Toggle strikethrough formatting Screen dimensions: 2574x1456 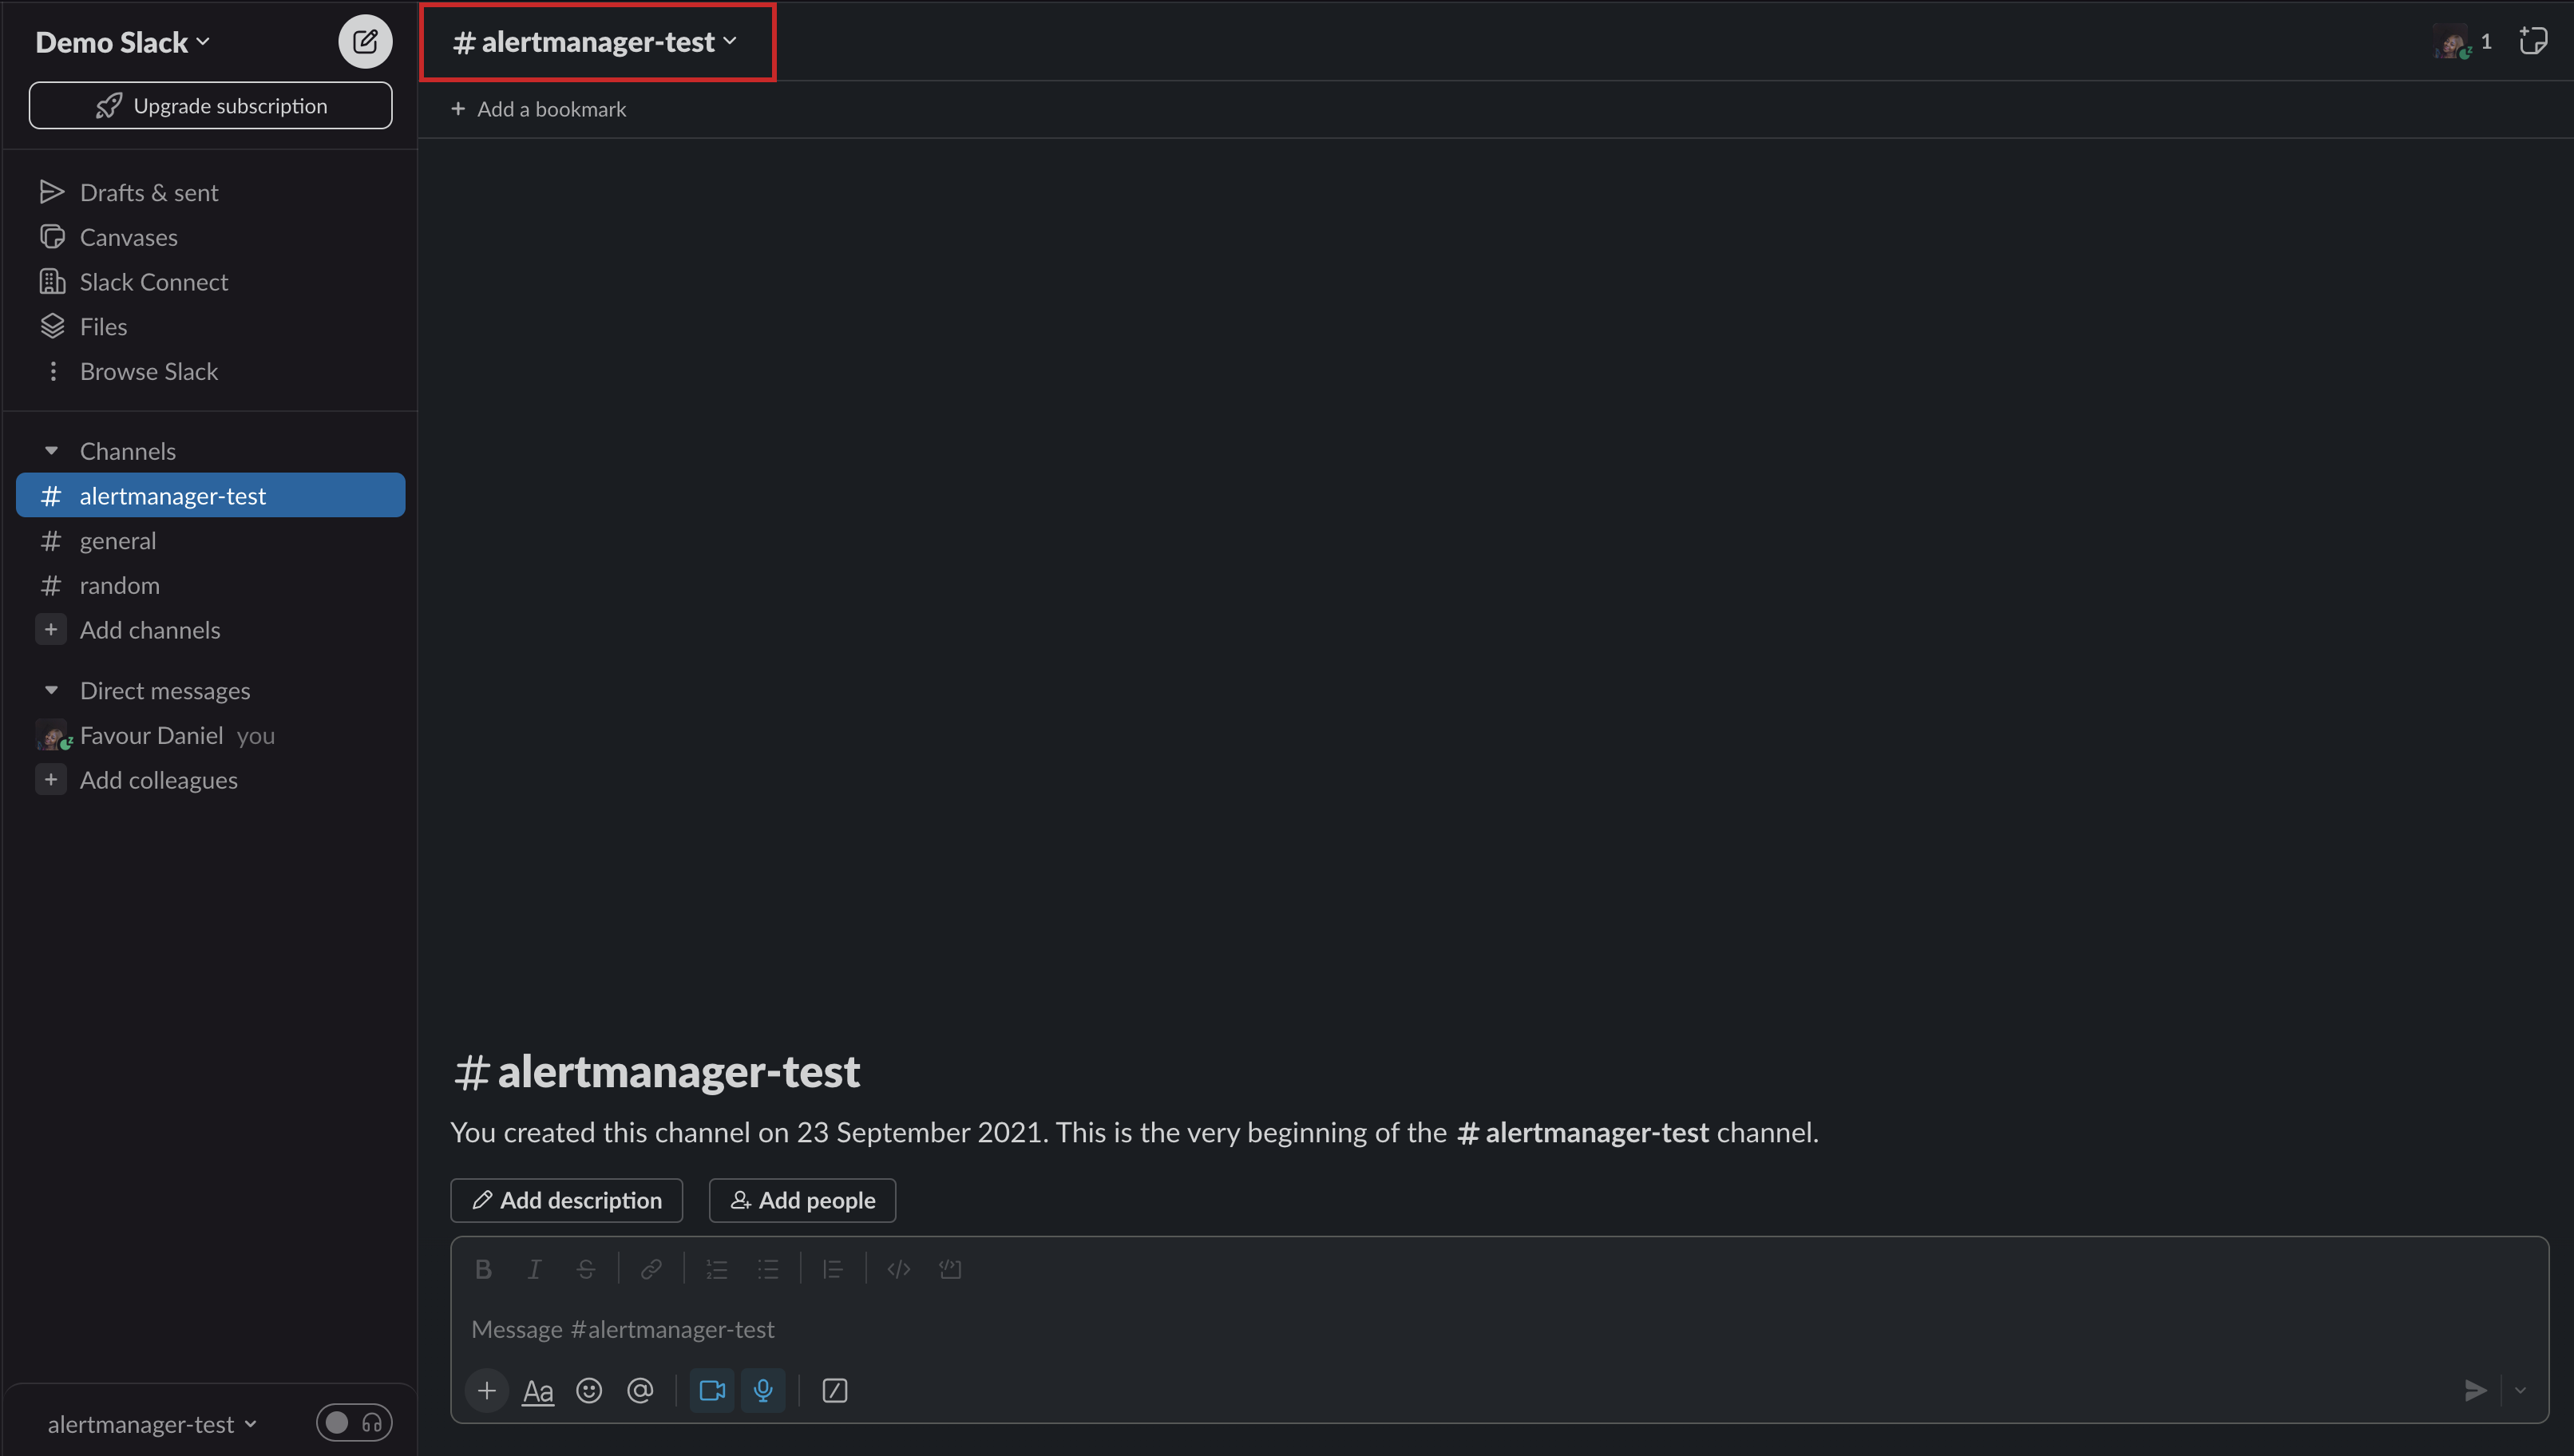586,1269
